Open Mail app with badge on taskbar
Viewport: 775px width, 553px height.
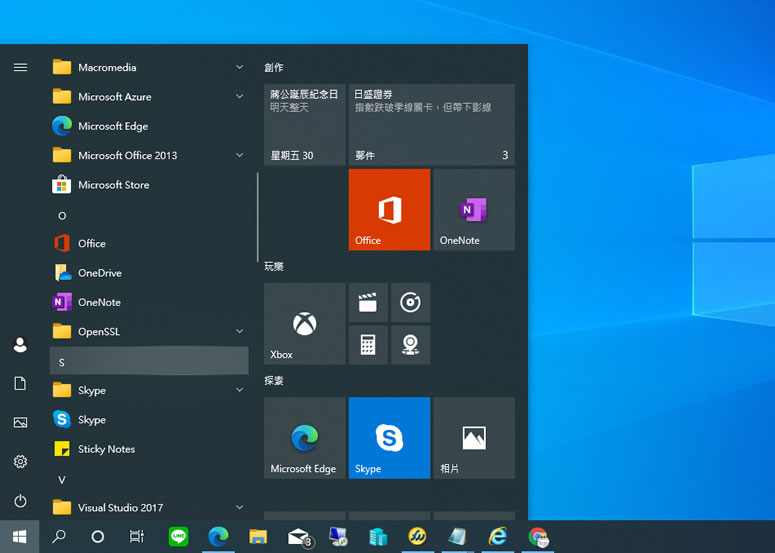pos(300,537)
